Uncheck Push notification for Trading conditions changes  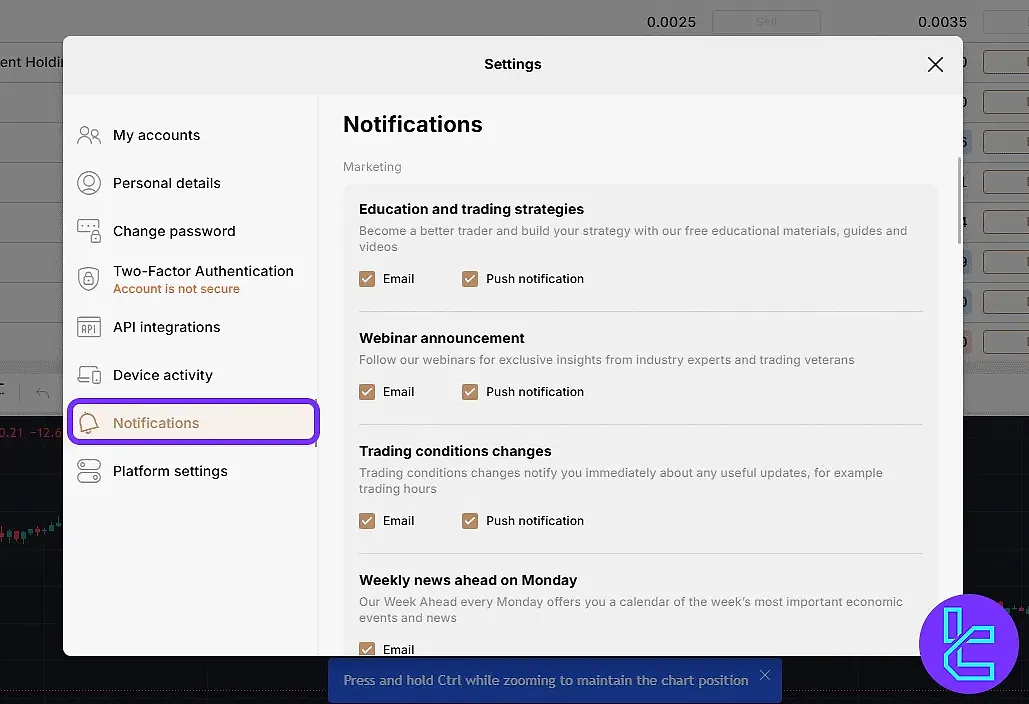(470, 521)
